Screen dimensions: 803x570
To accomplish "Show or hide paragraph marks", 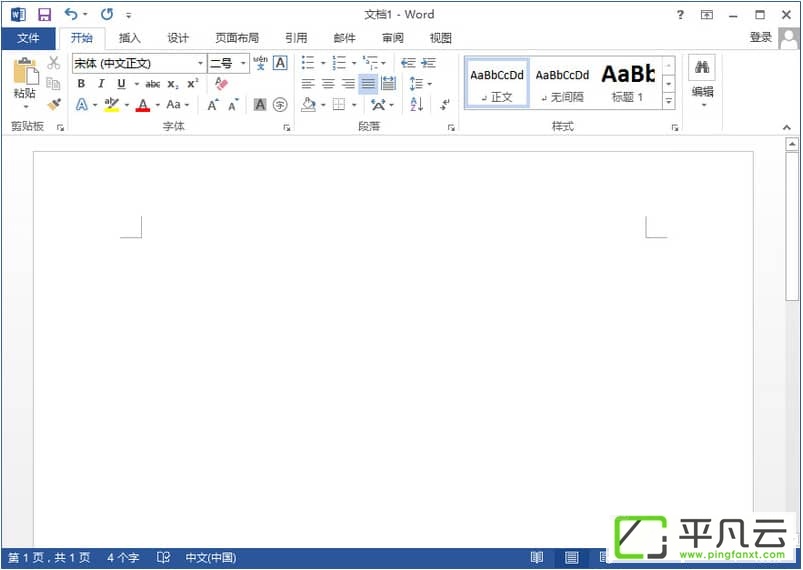I will 445,104.
